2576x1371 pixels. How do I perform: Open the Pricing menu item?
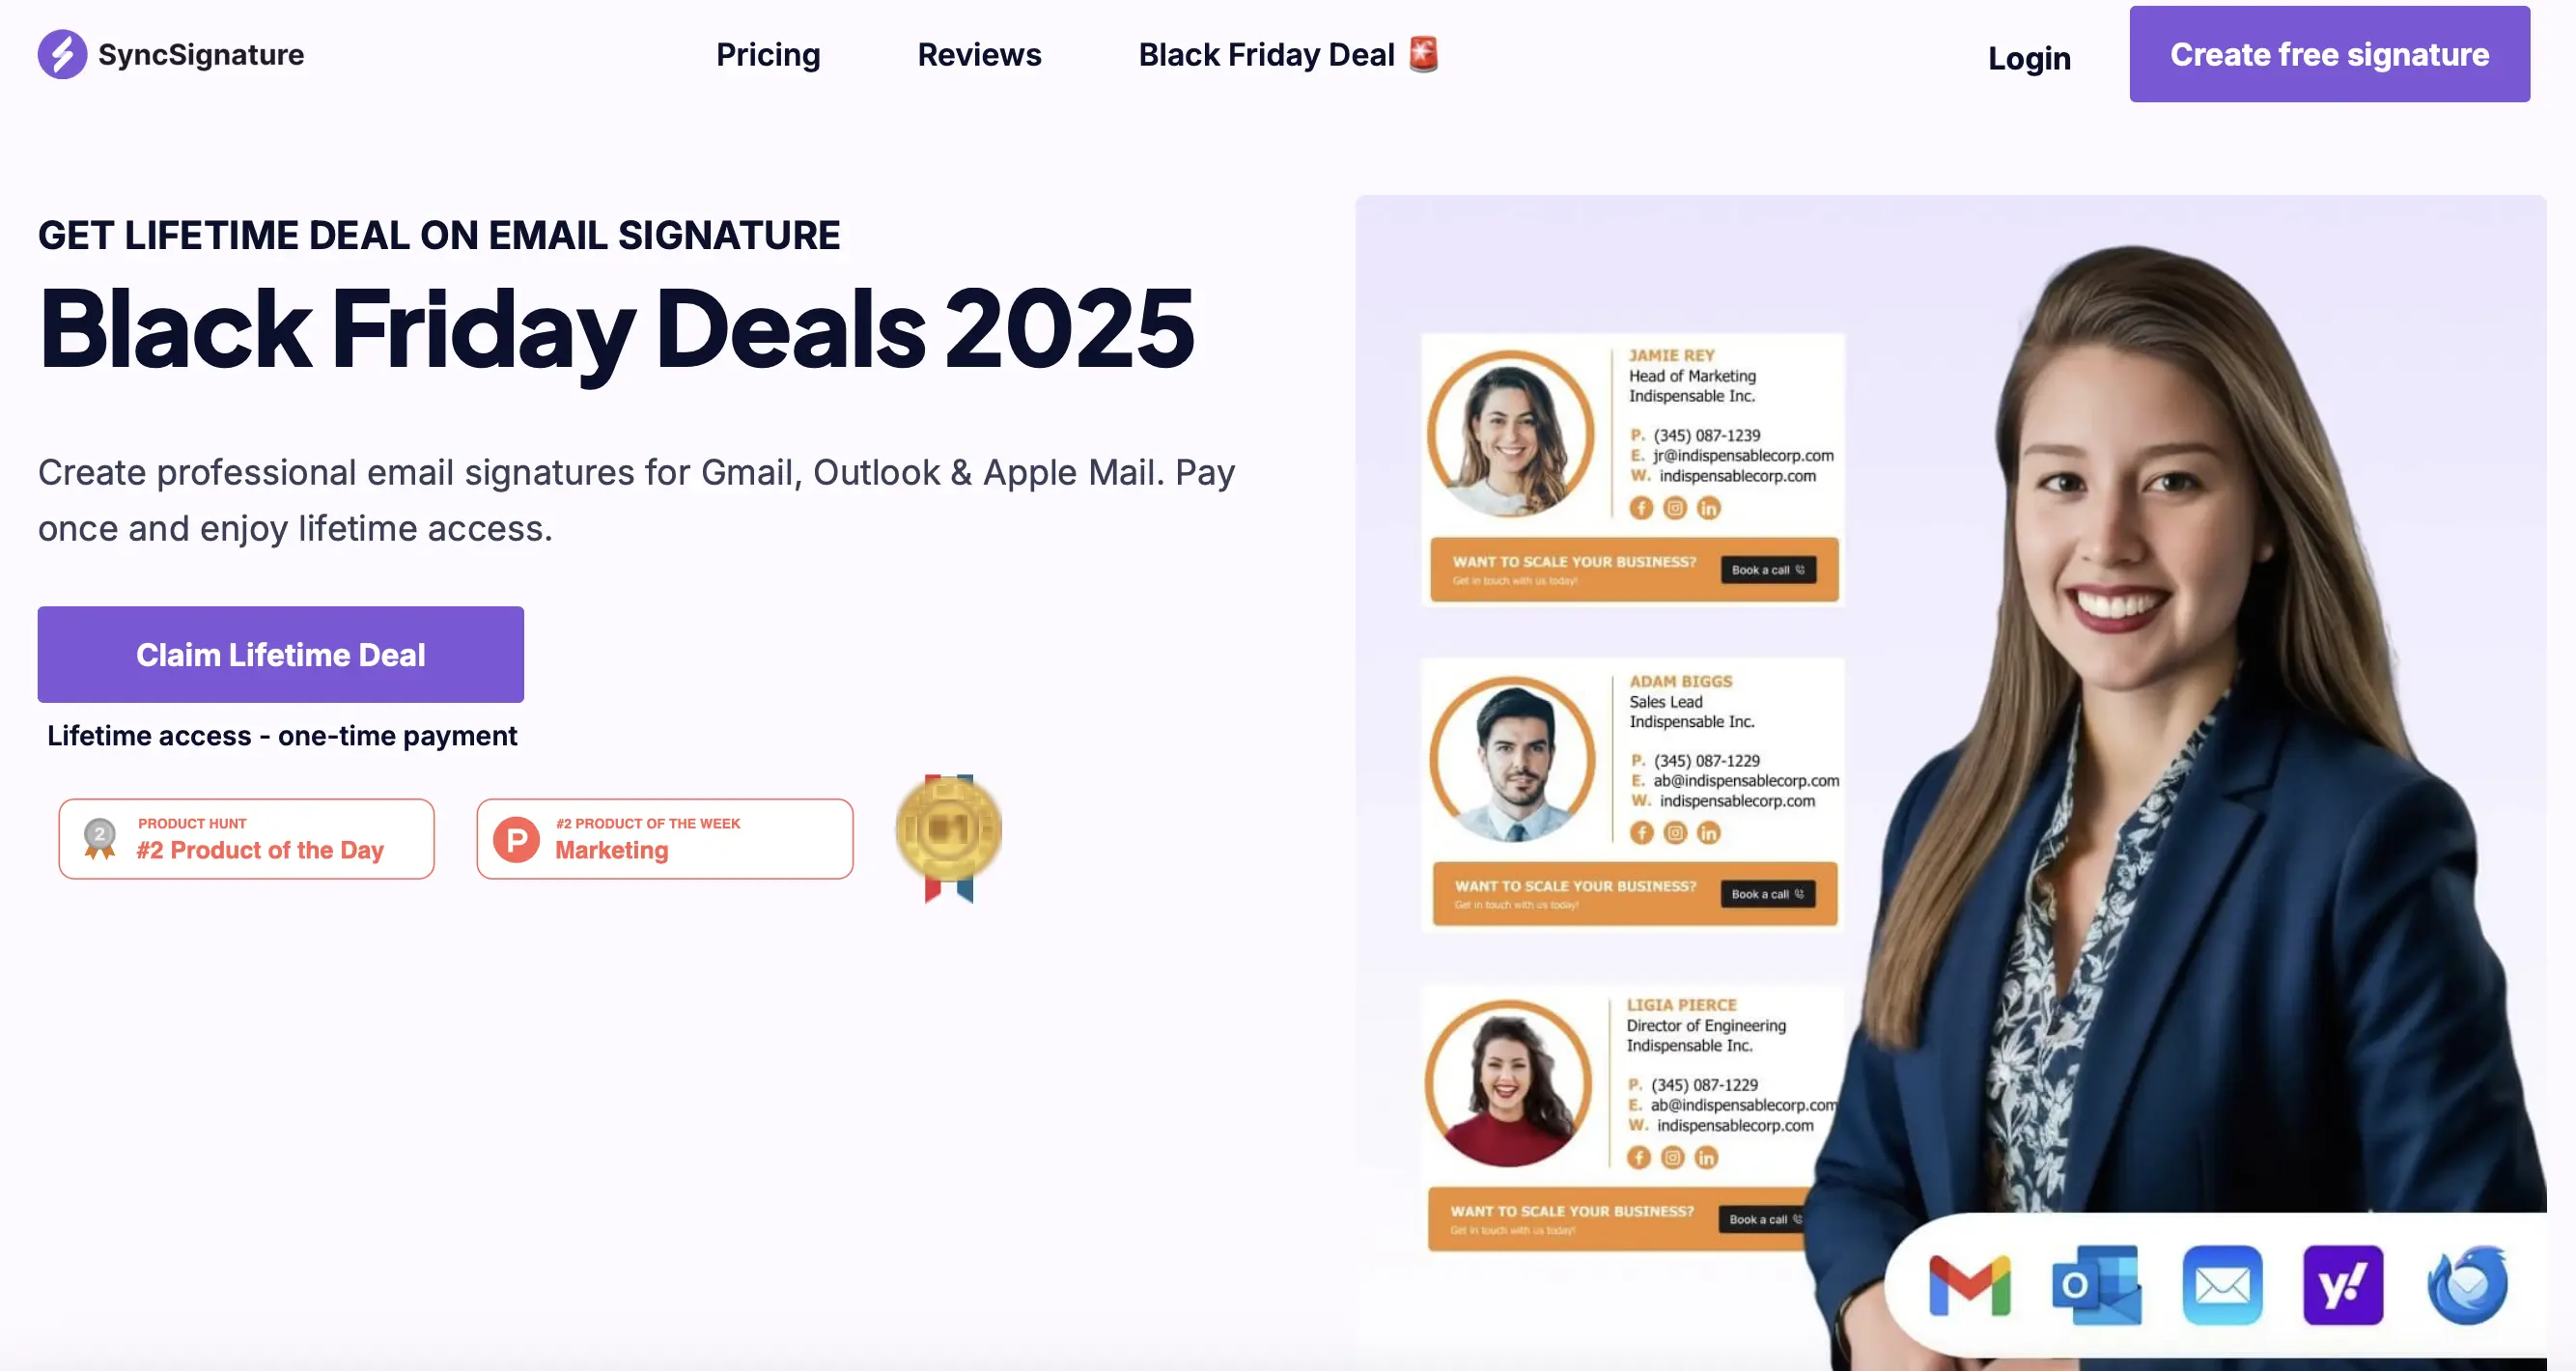[x=768, y=54]
